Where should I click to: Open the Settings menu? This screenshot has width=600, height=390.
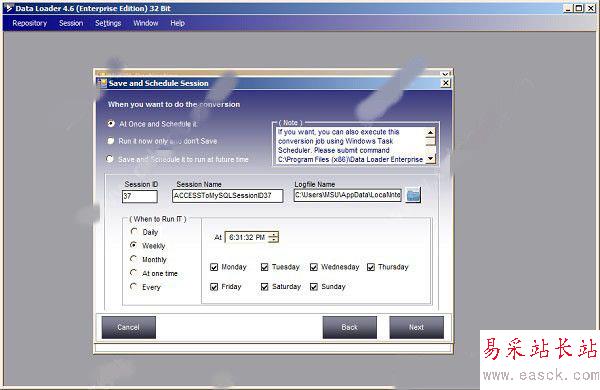coord(108,23)
